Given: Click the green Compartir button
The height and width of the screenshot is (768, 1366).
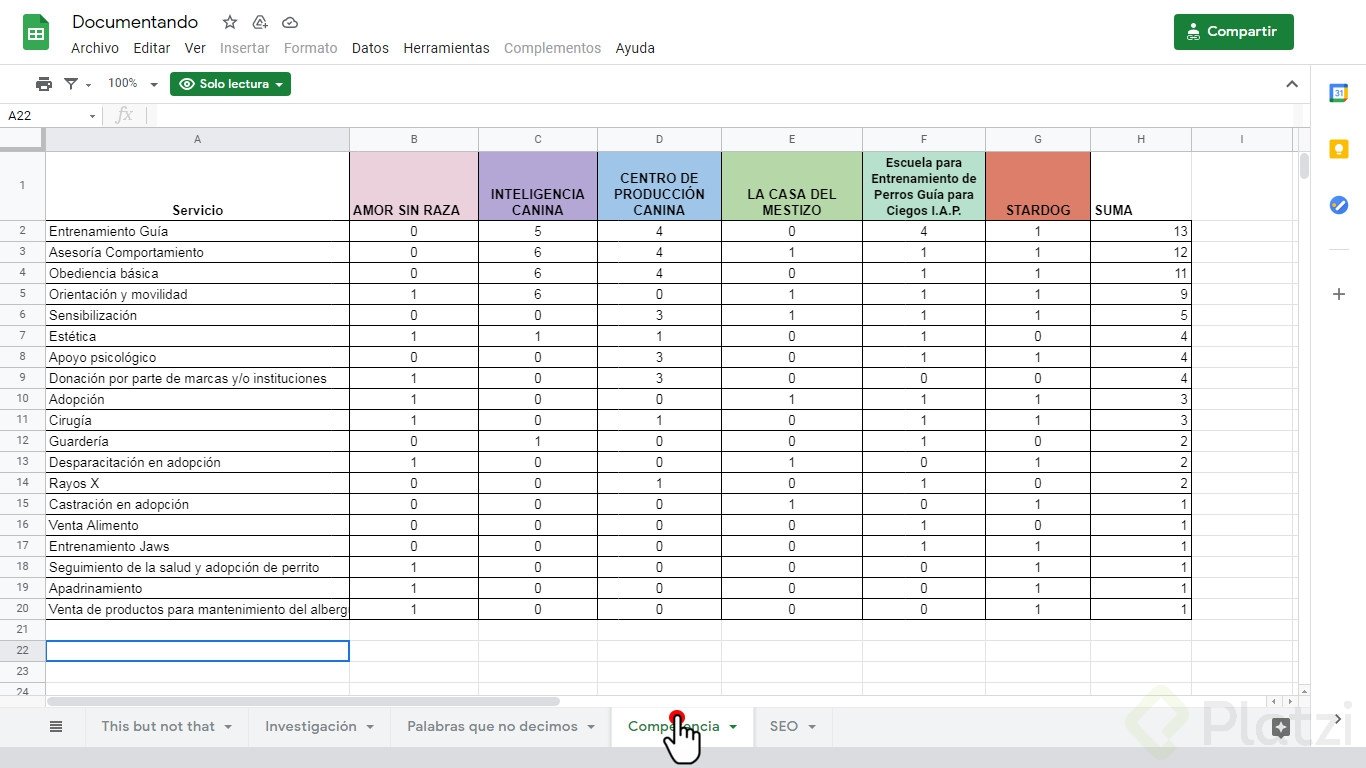Looking at the screenshot, I should [x=1234, y=31].
